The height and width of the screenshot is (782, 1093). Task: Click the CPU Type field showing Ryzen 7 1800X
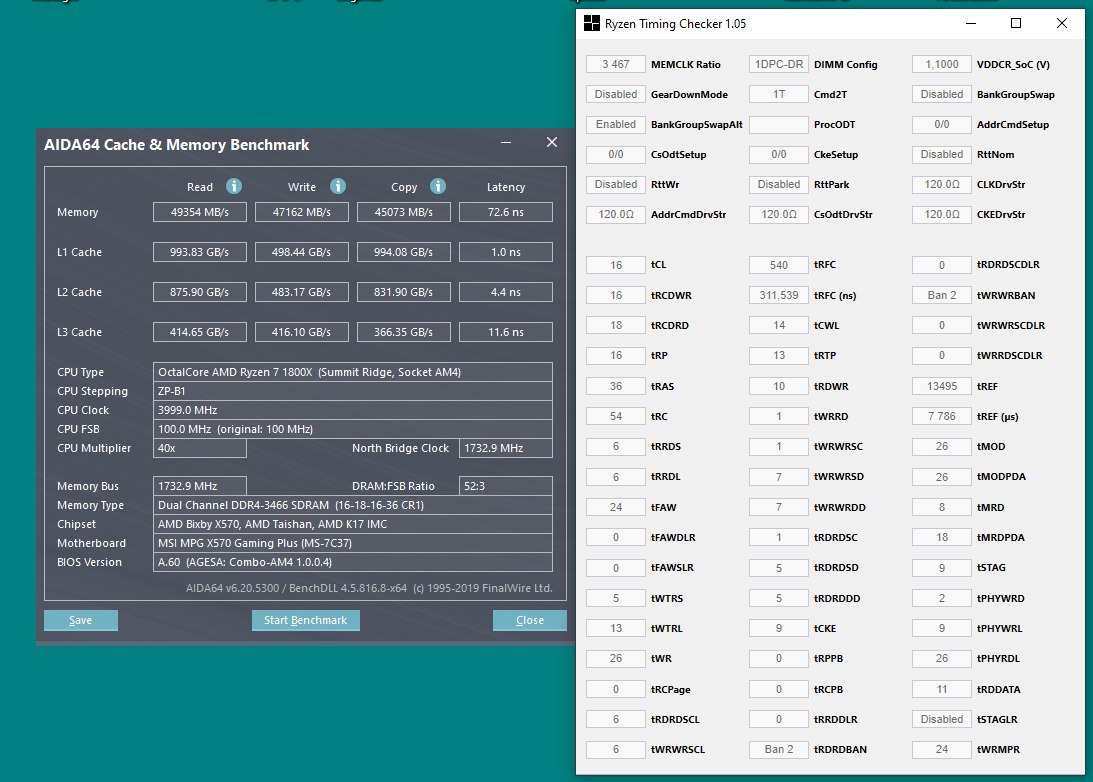[x=353, y=372]
